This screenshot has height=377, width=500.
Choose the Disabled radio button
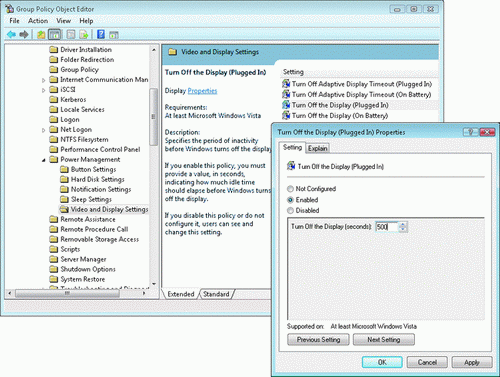click(290, 211)
